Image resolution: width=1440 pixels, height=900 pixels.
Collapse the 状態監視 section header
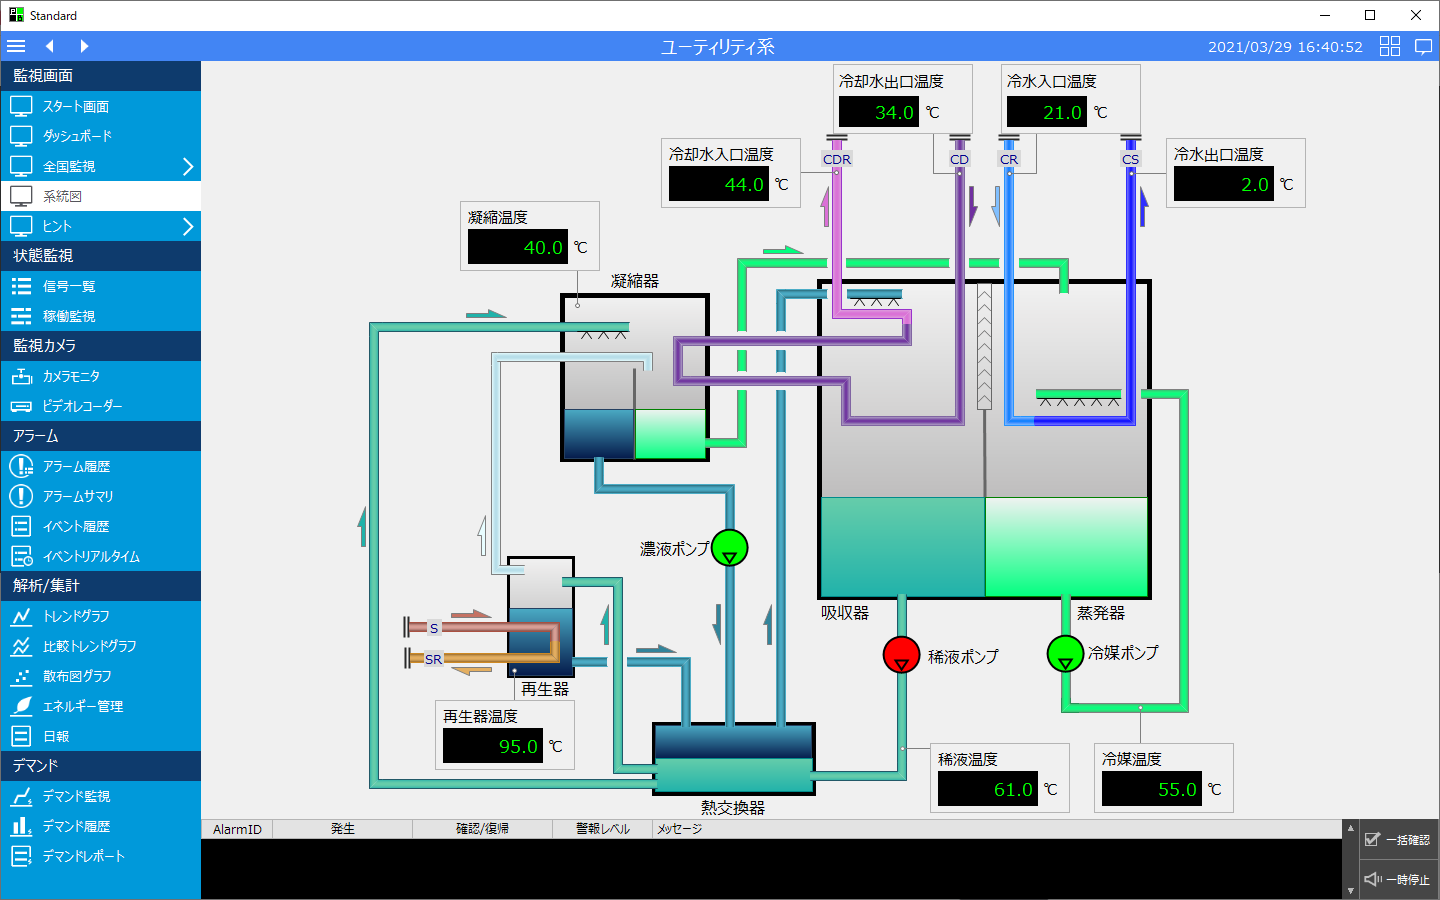100,256
